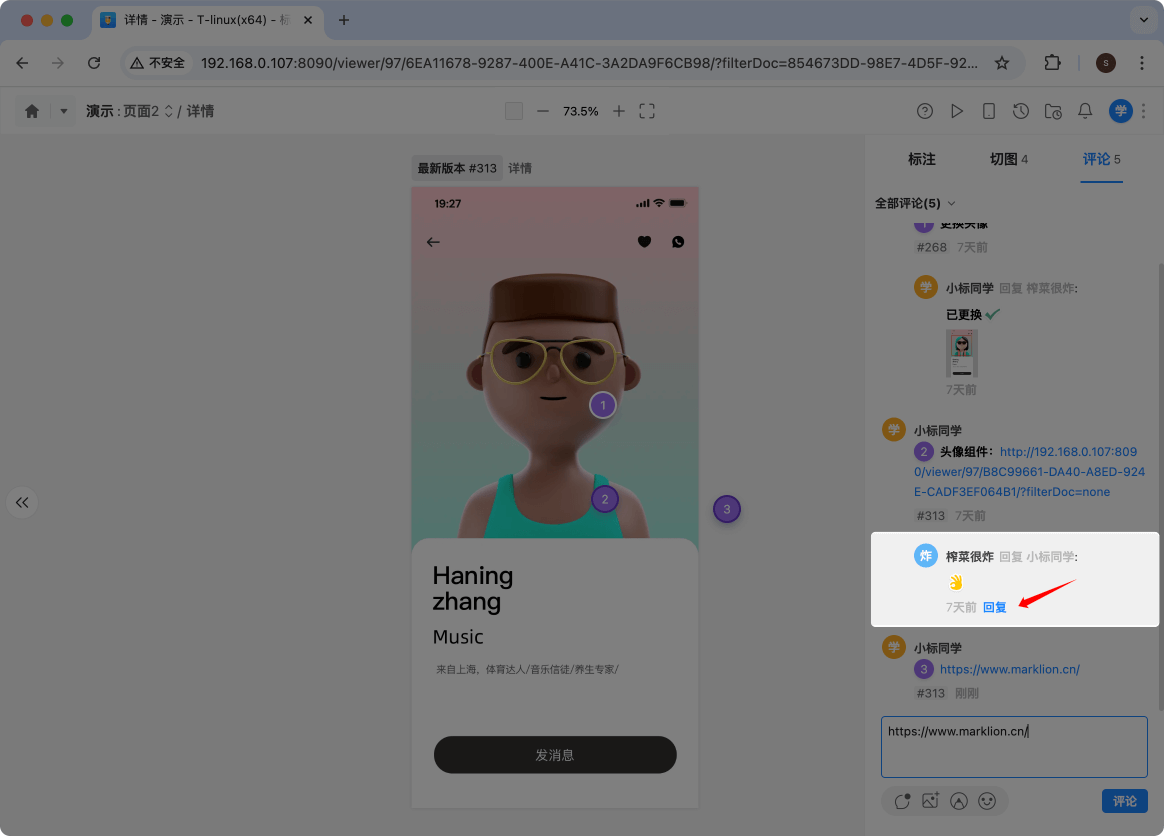1164x836 pixels.
Task: Open the project files folder icon
Action: pyautogui.click(x=1053, y=111)
